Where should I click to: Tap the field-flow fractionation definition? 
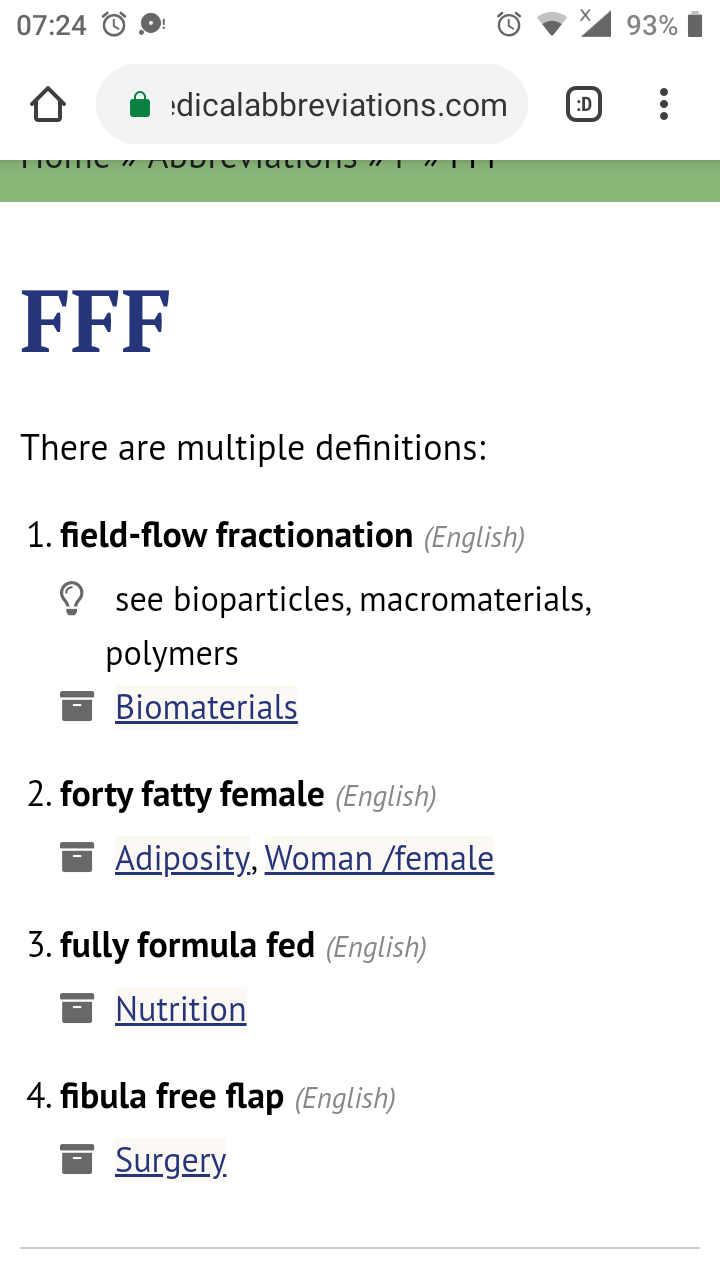coord(236,536)
